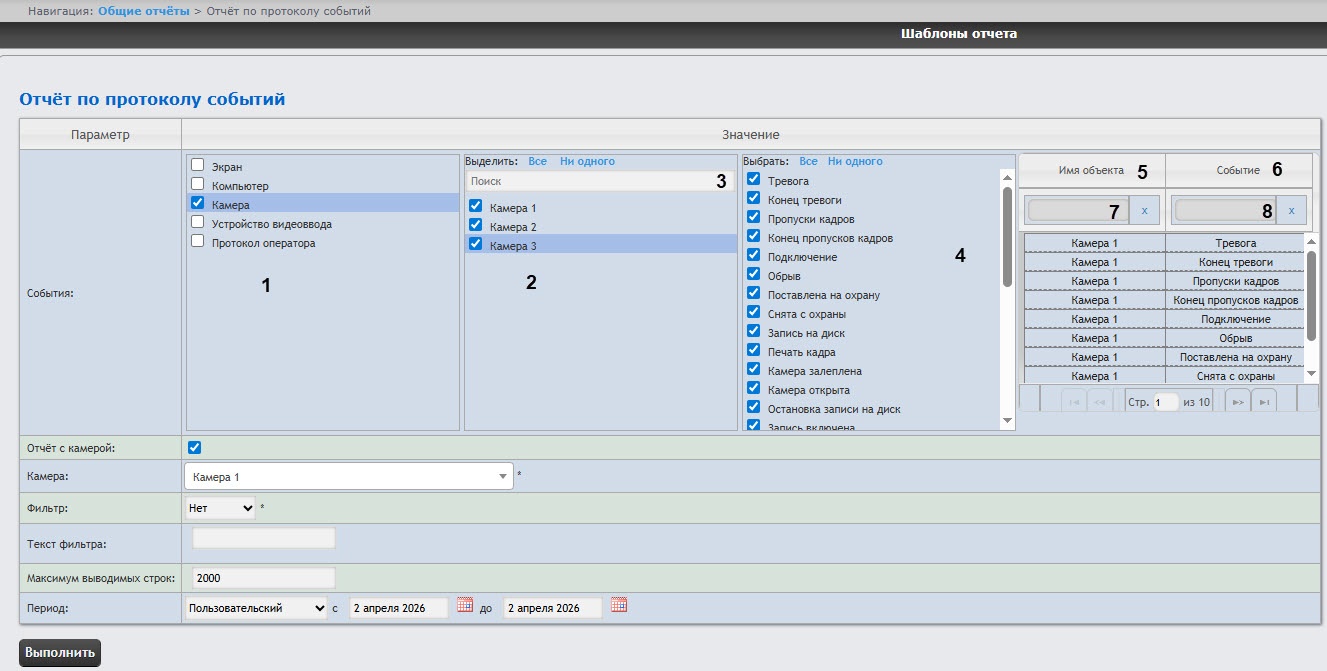Viewport: 1327px width, 671px height.
Task: Clear the event column filter
Action: click(1291, 211)
